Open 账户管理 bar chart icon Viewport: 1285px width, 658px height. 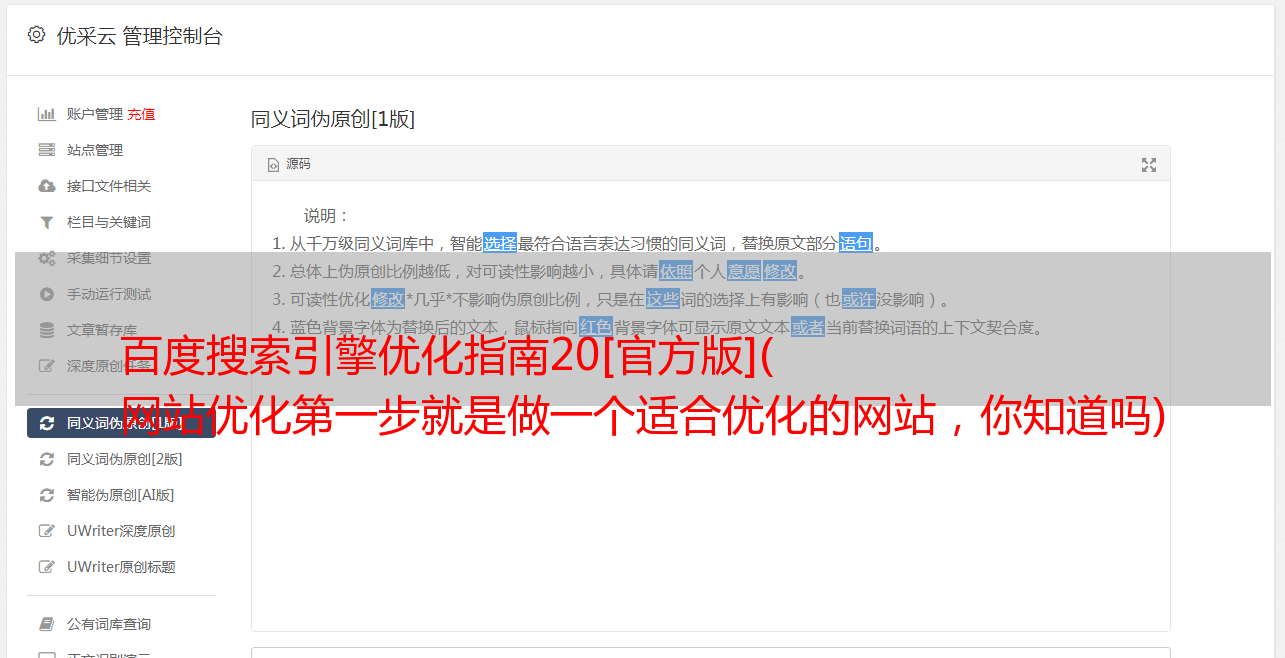pos(46,114)
